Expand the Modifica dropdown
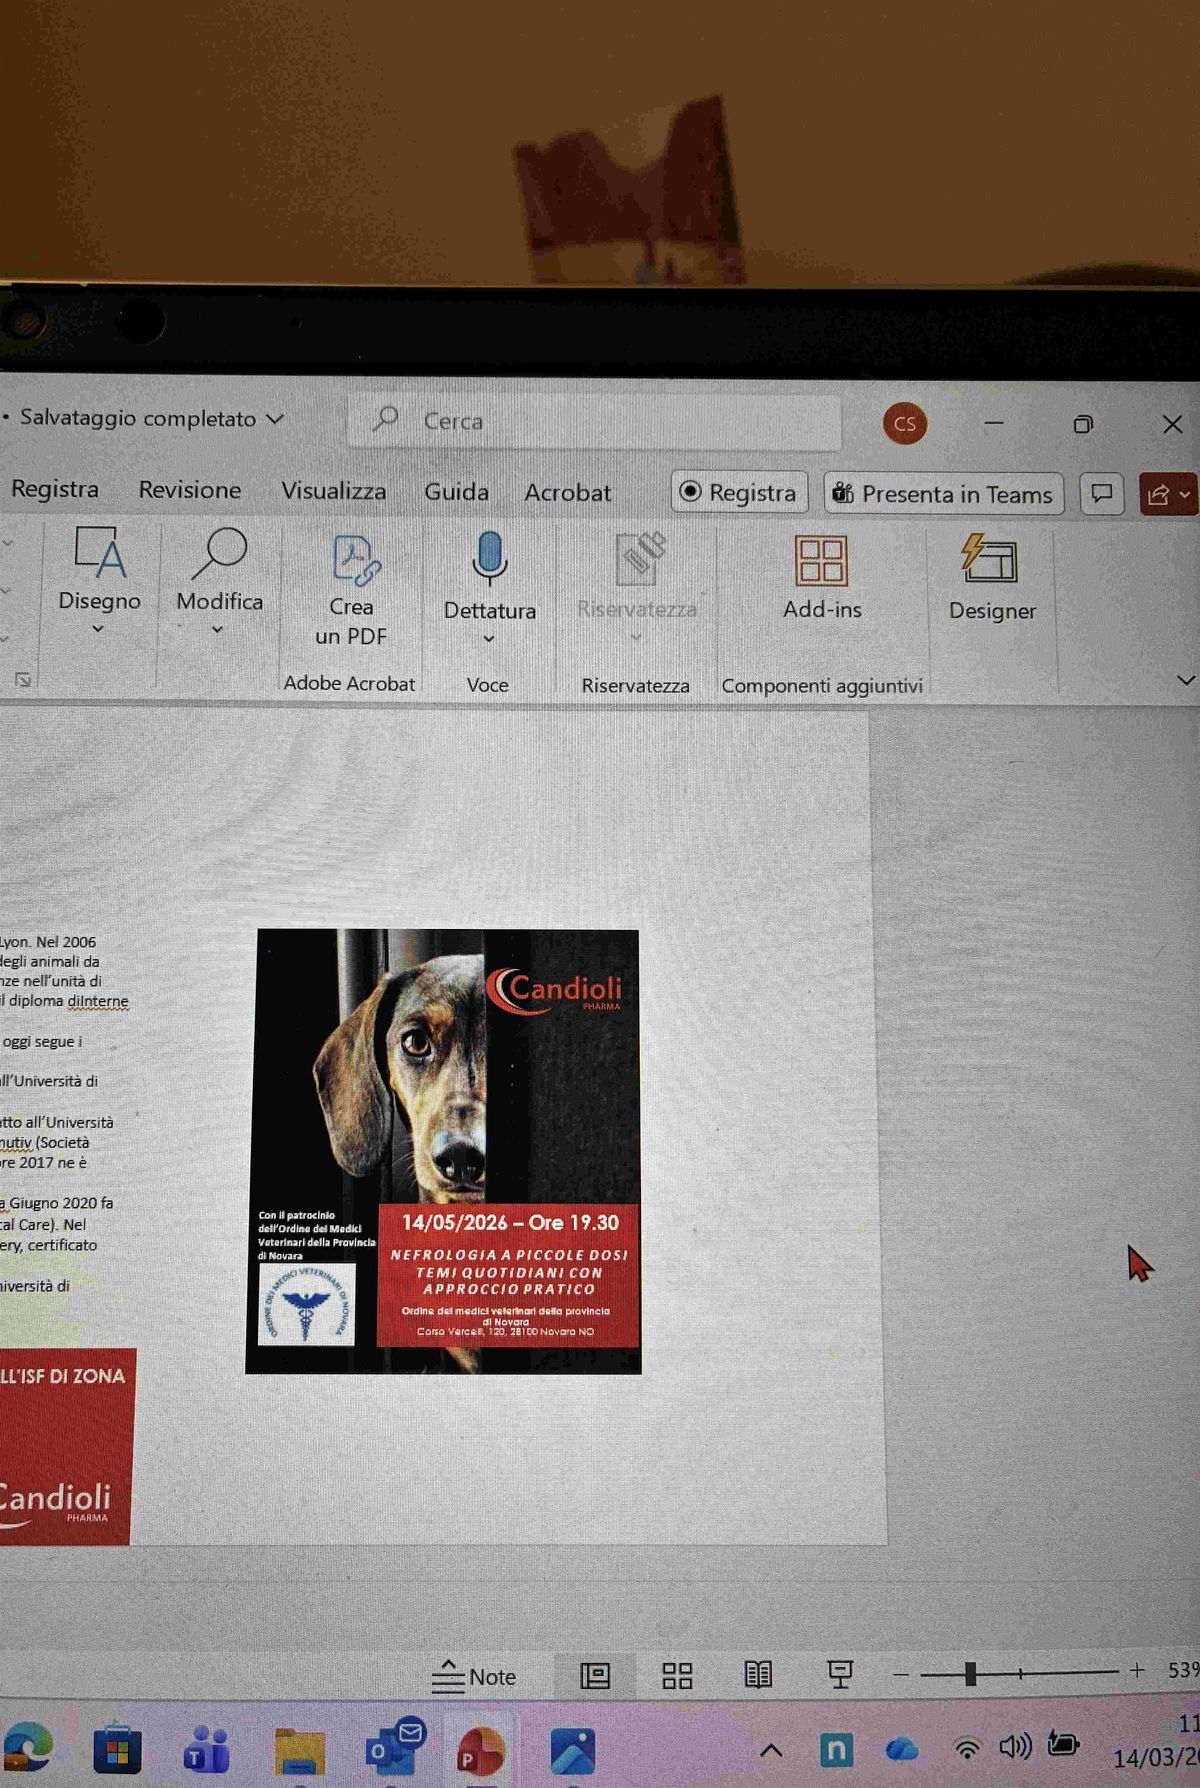Image resolution: width=1200 pixels, height=1788 pixels. [x=217, y=630]
